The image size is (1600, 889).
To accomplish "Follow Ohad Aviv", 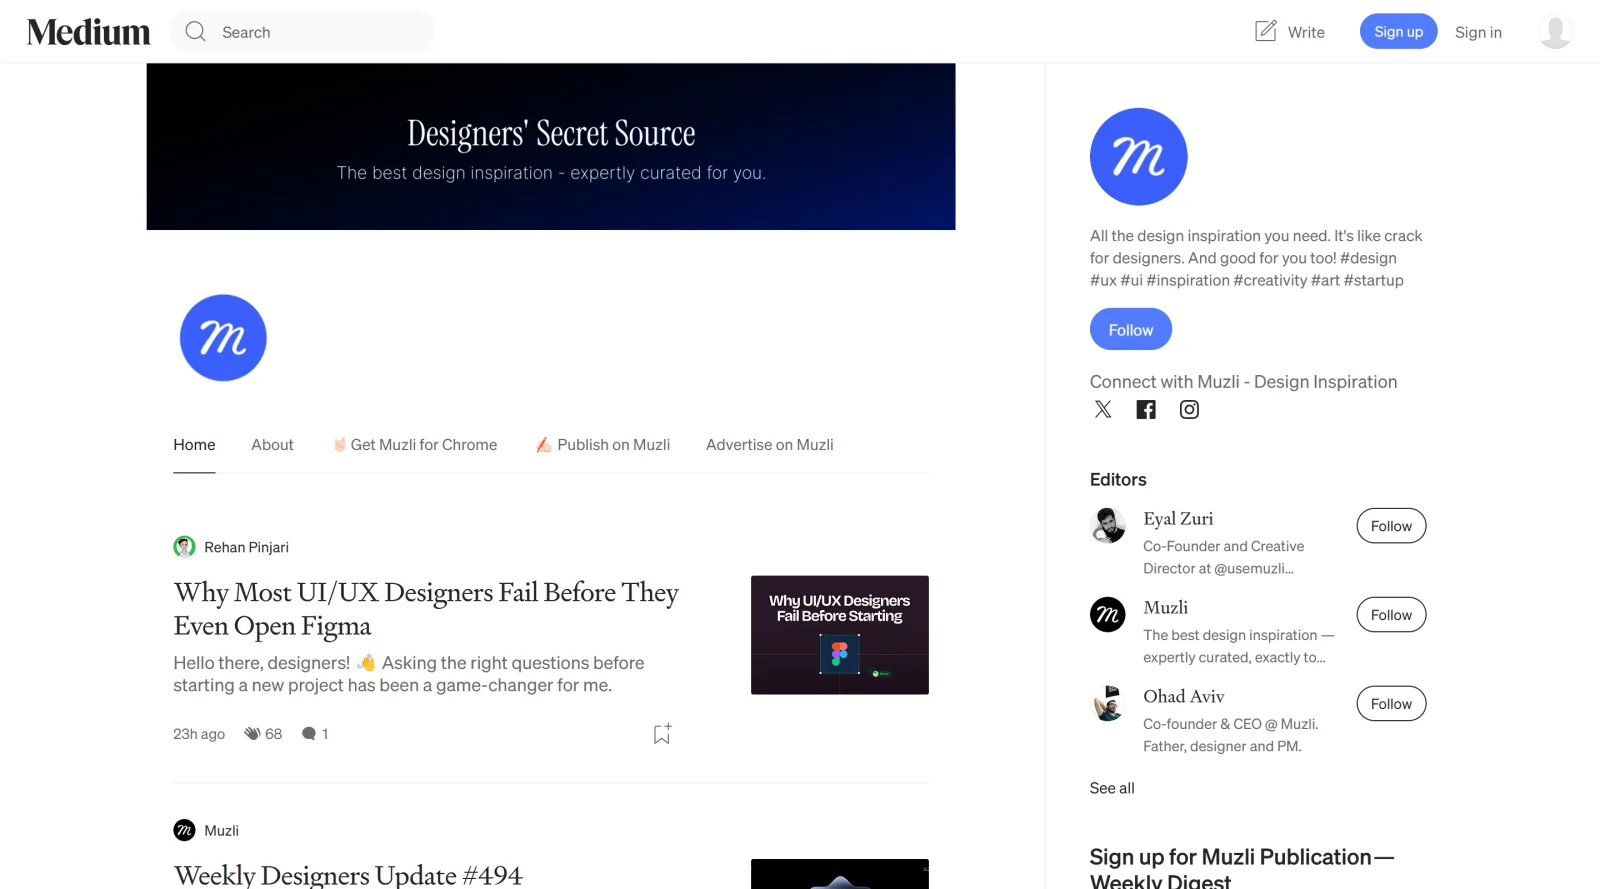I will pos(1391,704).
